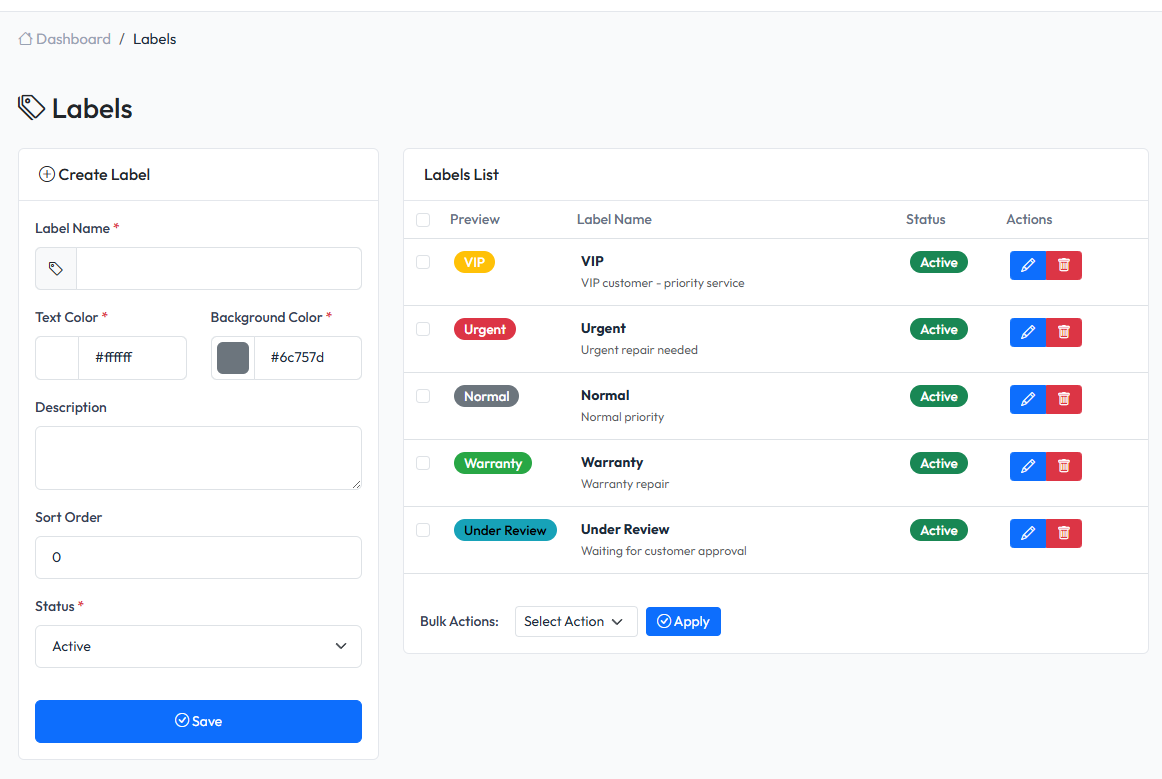This screenshot has width=1162, height=779.
Task: Click the tag icon beside Label Name field
Action: [55, 268]
